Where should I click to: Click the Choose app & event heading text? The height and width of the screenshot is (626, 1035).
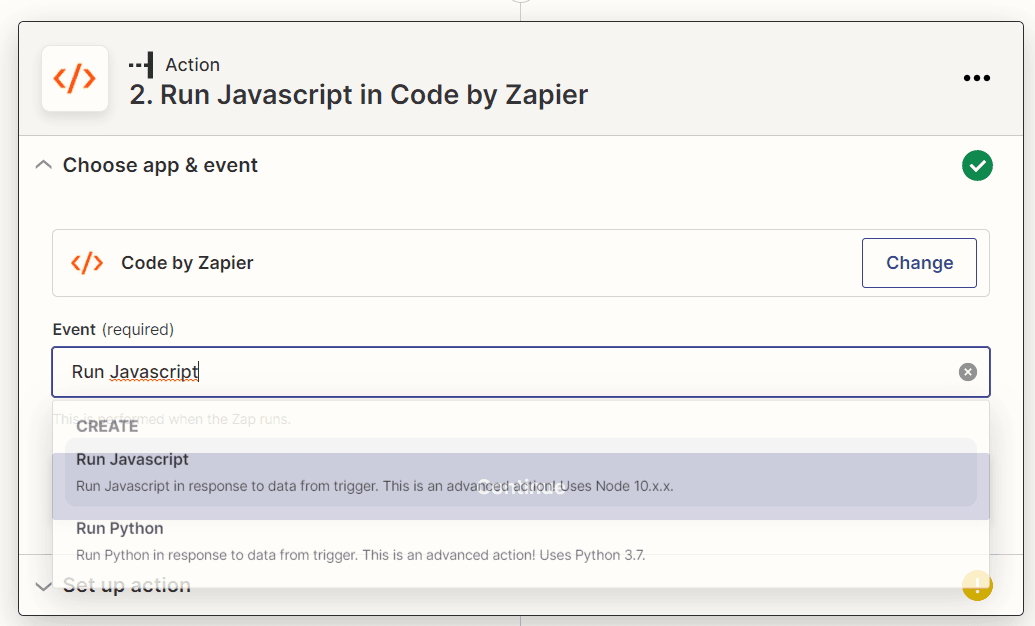[160, 165]
